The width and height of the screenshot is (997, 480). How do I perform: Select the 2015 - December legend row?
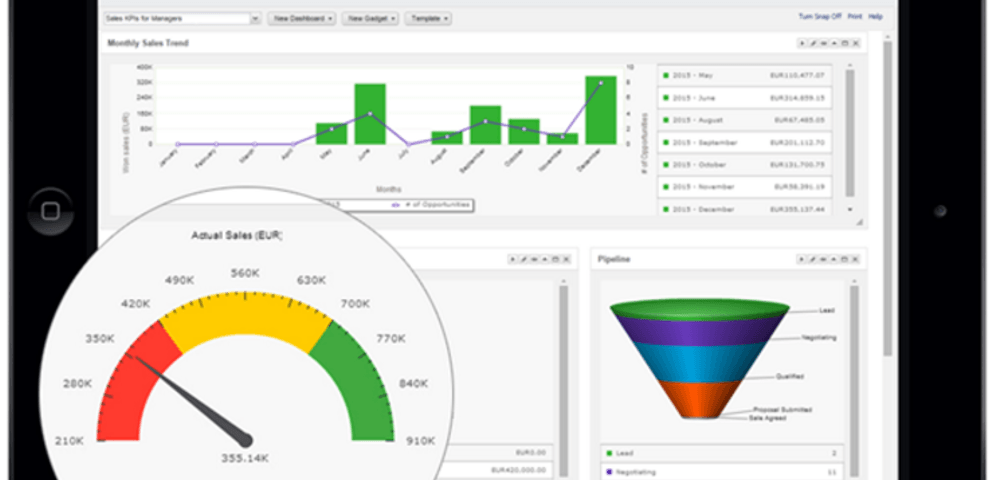pyautogui.click(x=744, y=209)
